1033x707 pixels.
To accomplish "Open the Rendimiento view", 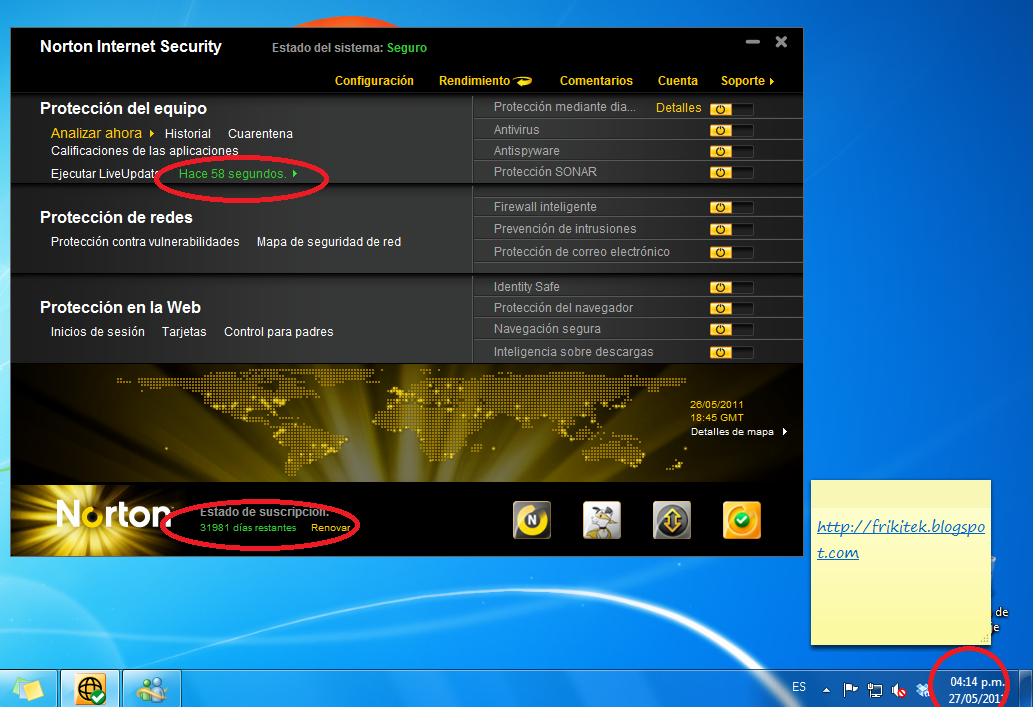I will pyautogui.click(x=474, y=81).
